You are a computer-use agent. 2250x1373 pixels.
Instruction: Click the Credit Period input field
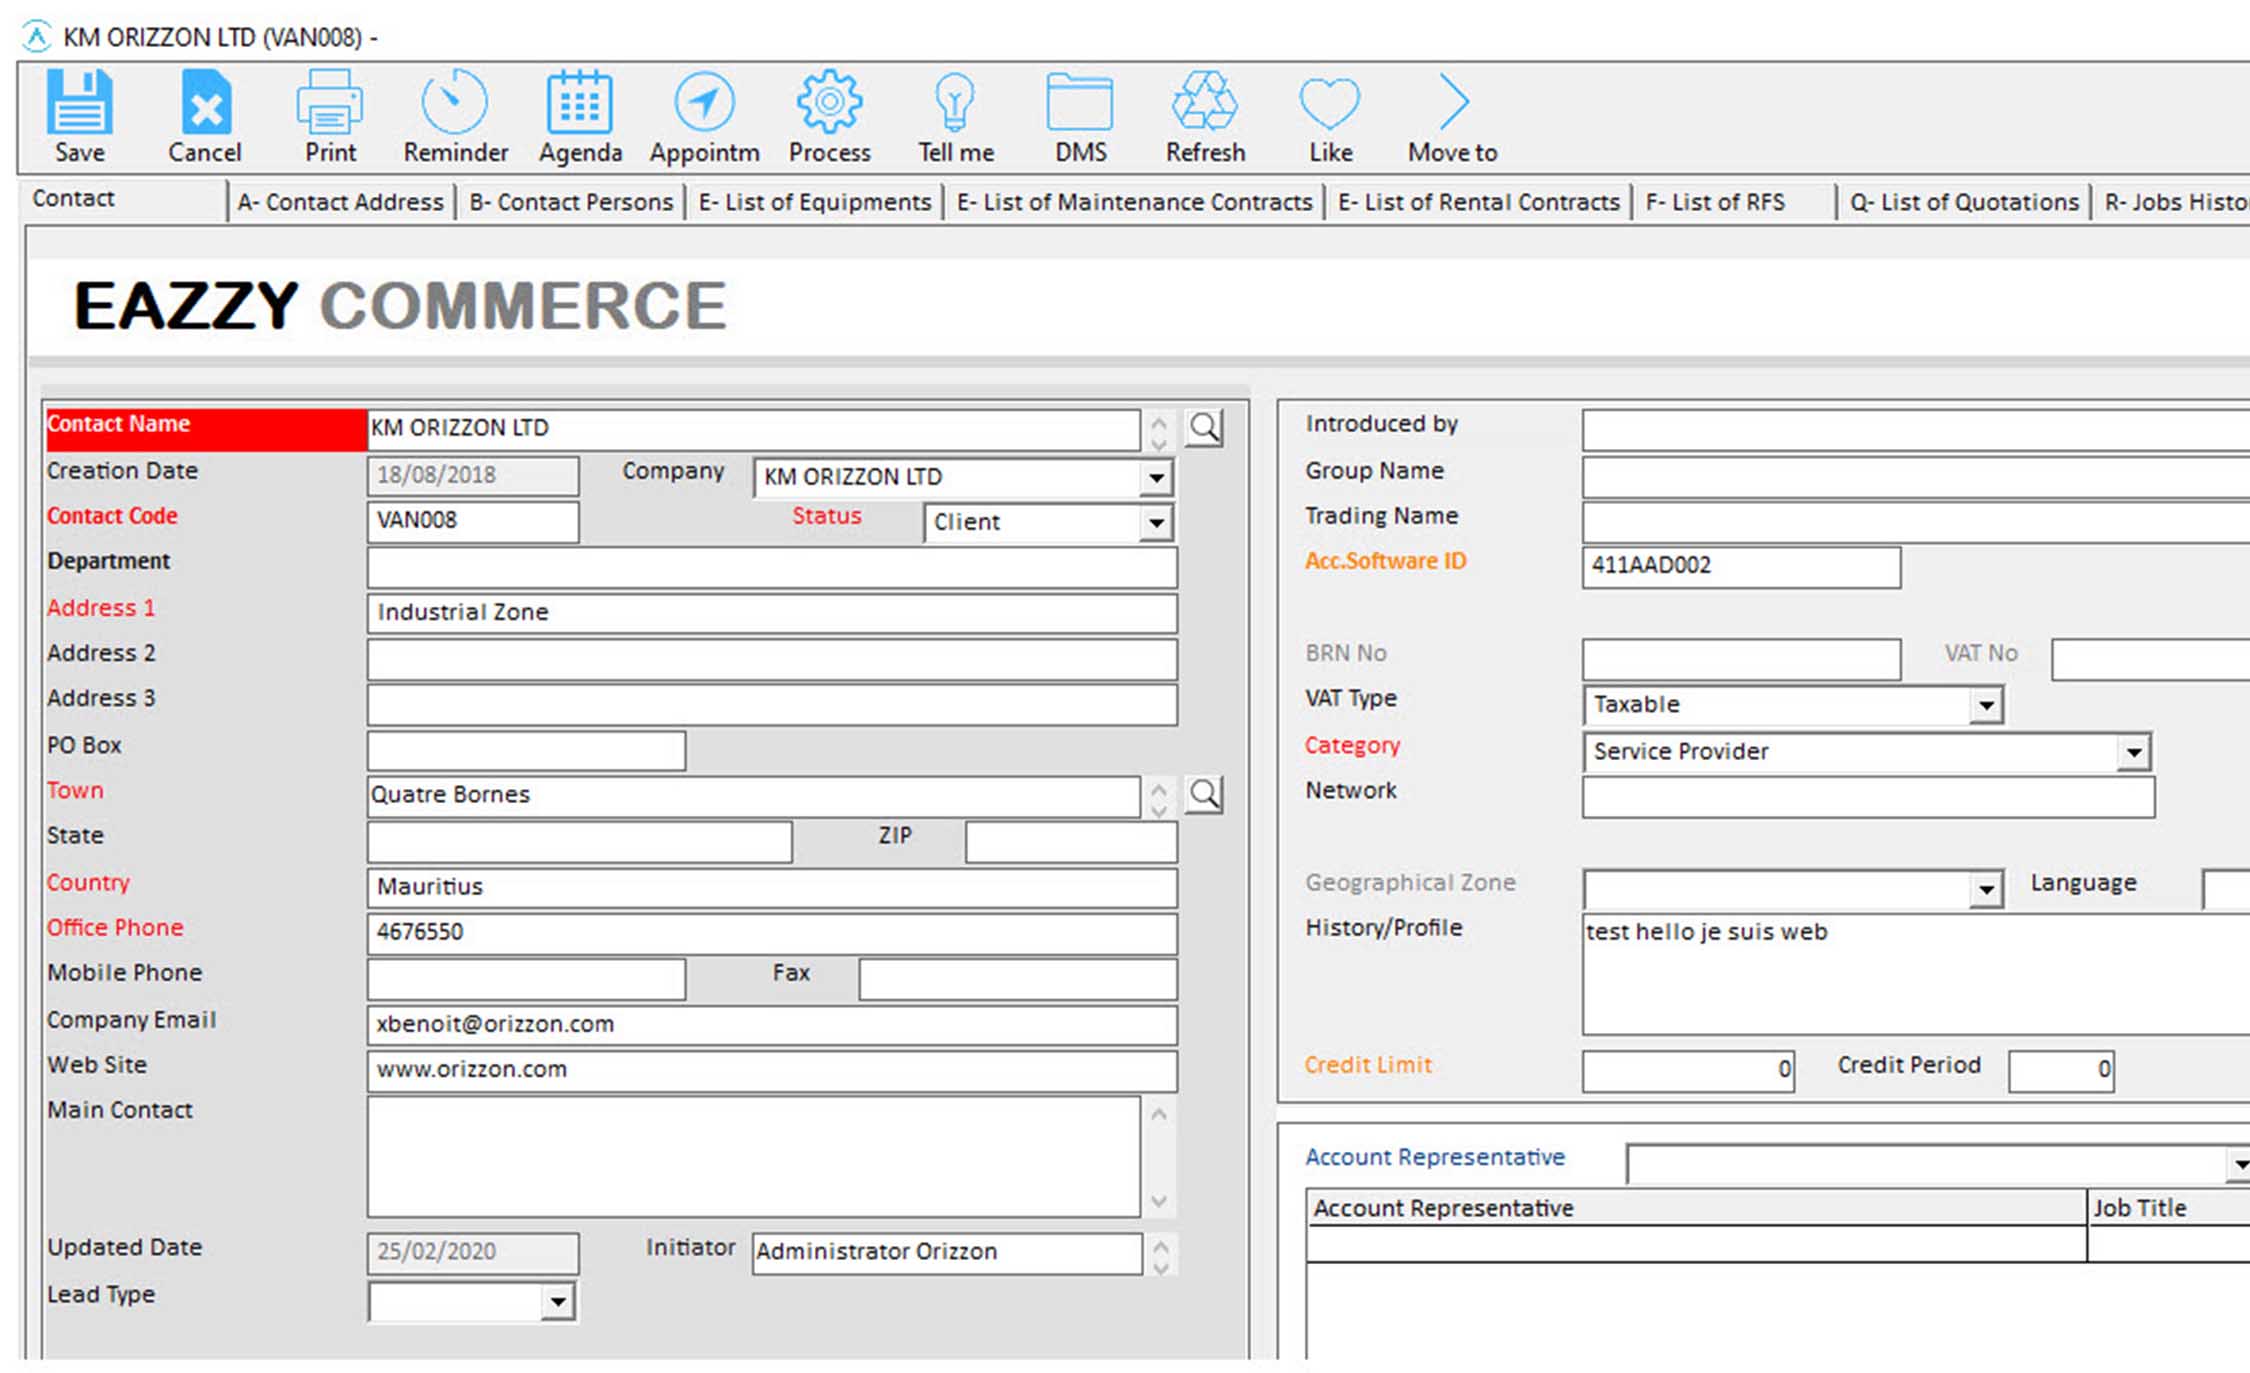tap(2061, 1071)
